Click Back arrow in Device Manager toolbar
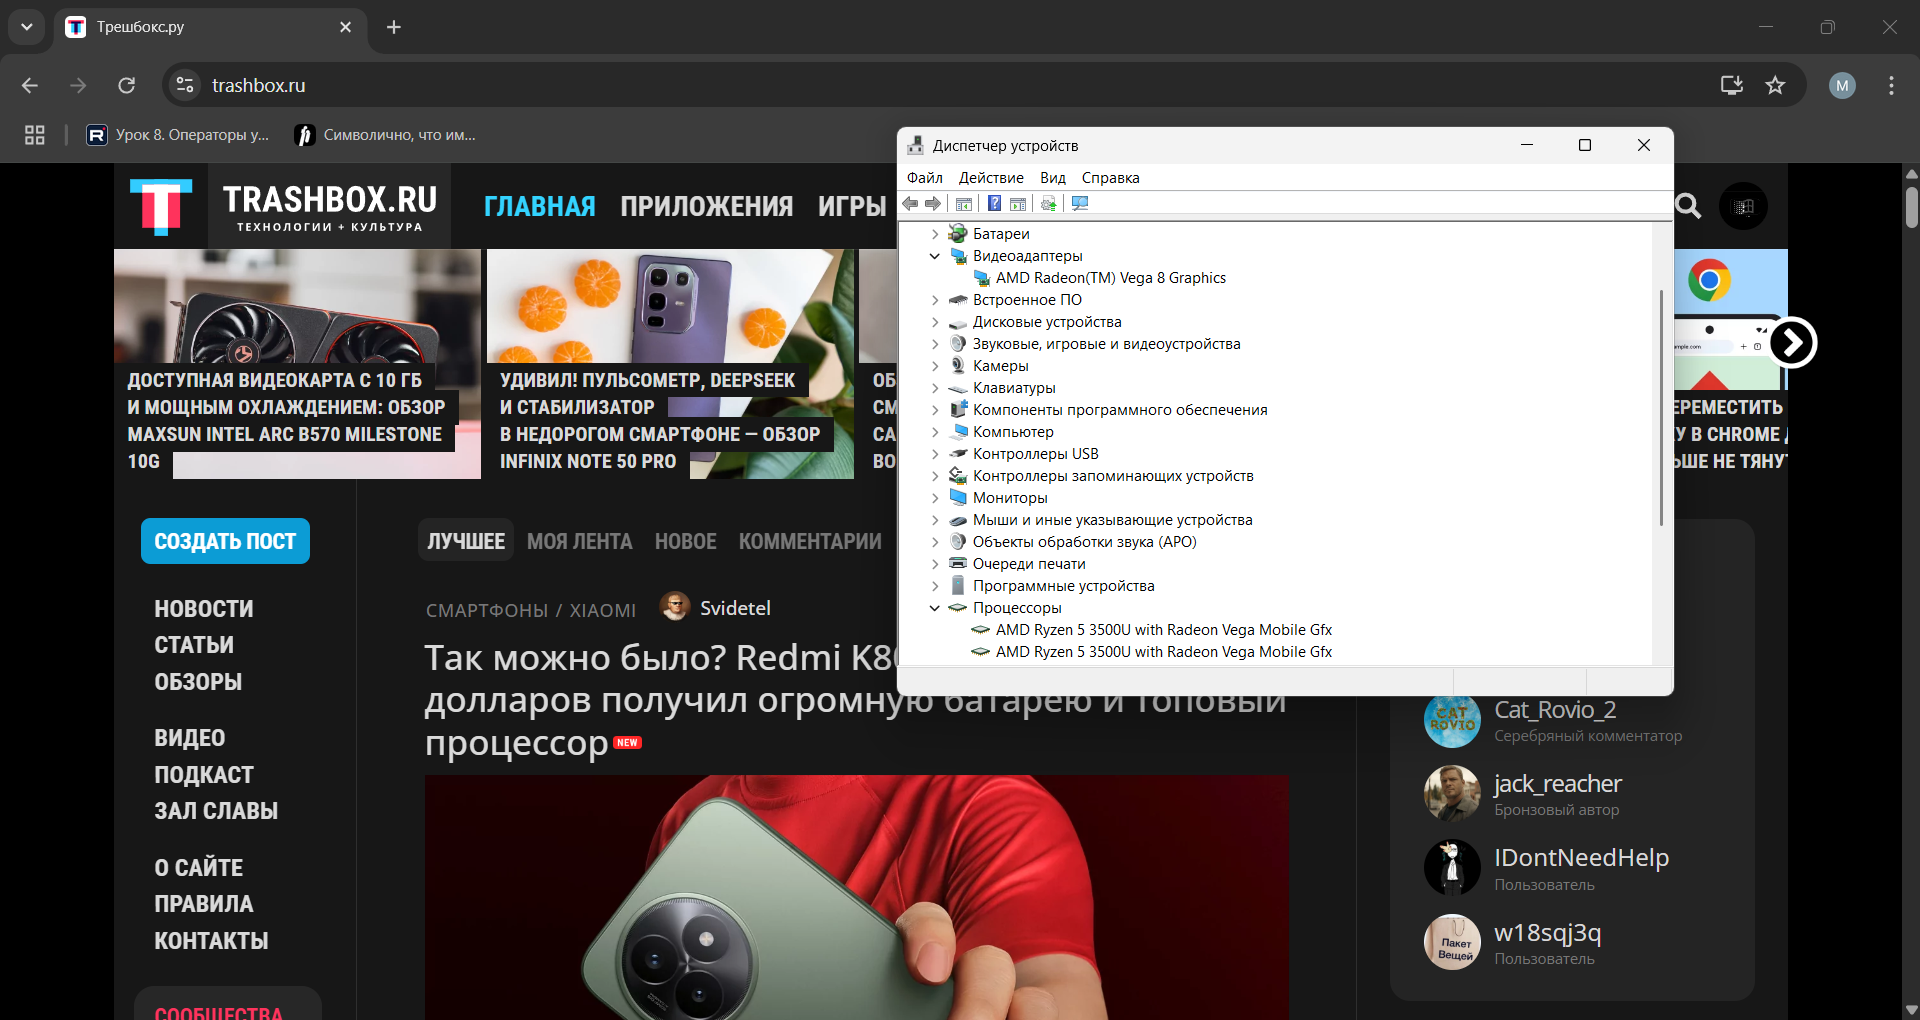 [909, 204]
